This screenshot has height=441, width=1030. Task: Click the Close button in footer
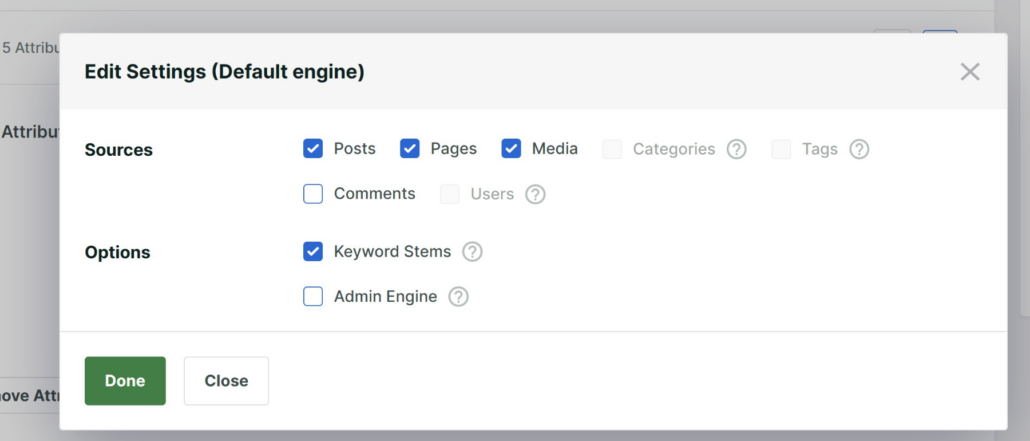tap(226, 381)
